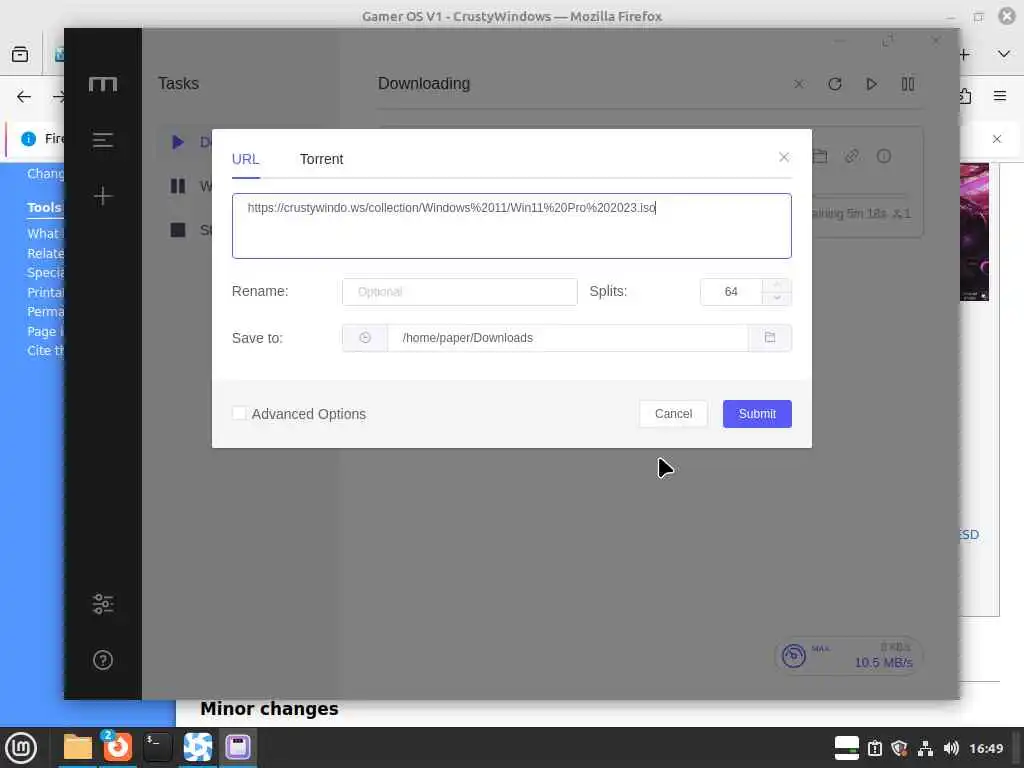
Task: Refresh the task list icon
Action: pyautogui.click(x=835, y=84)
